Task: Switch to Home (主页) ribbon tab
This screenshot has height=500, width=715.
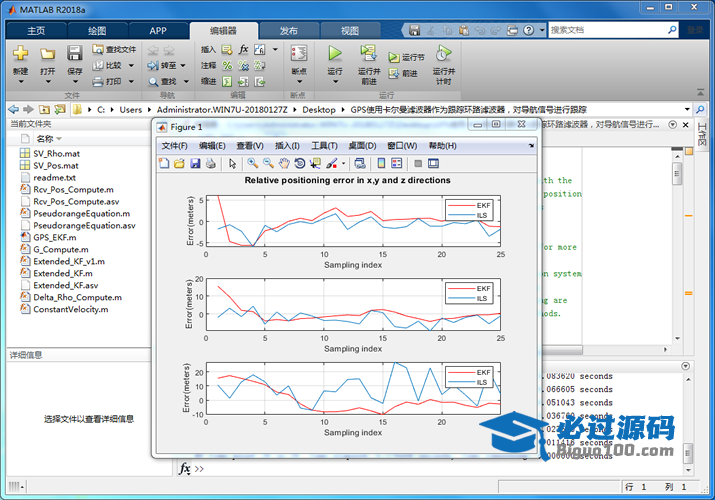Action: (x=36, y=31)
